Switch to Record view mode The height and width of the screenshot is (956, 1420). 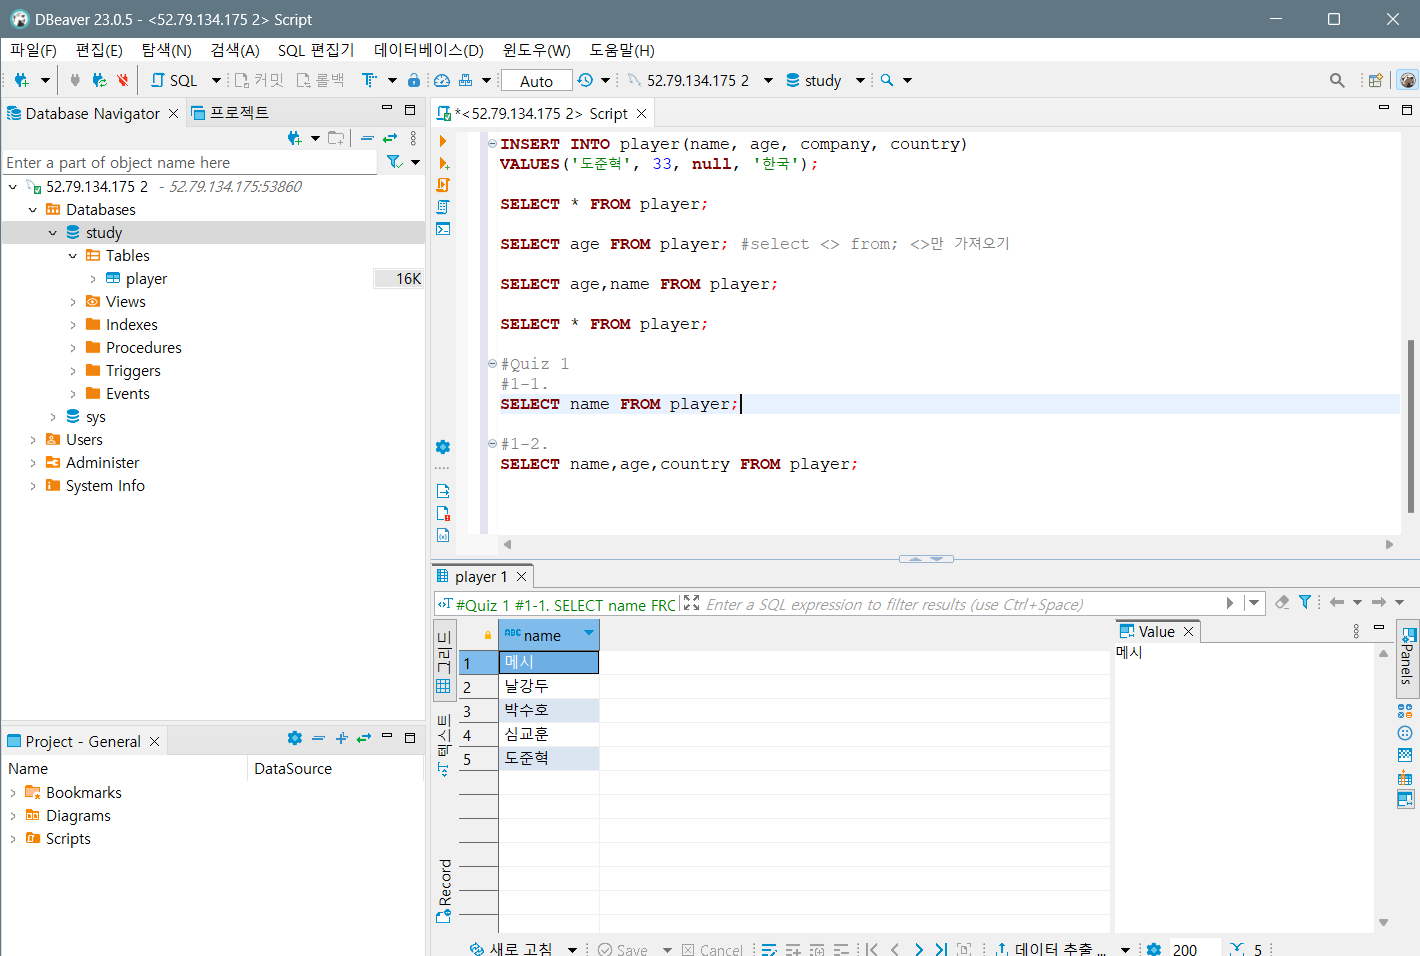coord(444,890)
